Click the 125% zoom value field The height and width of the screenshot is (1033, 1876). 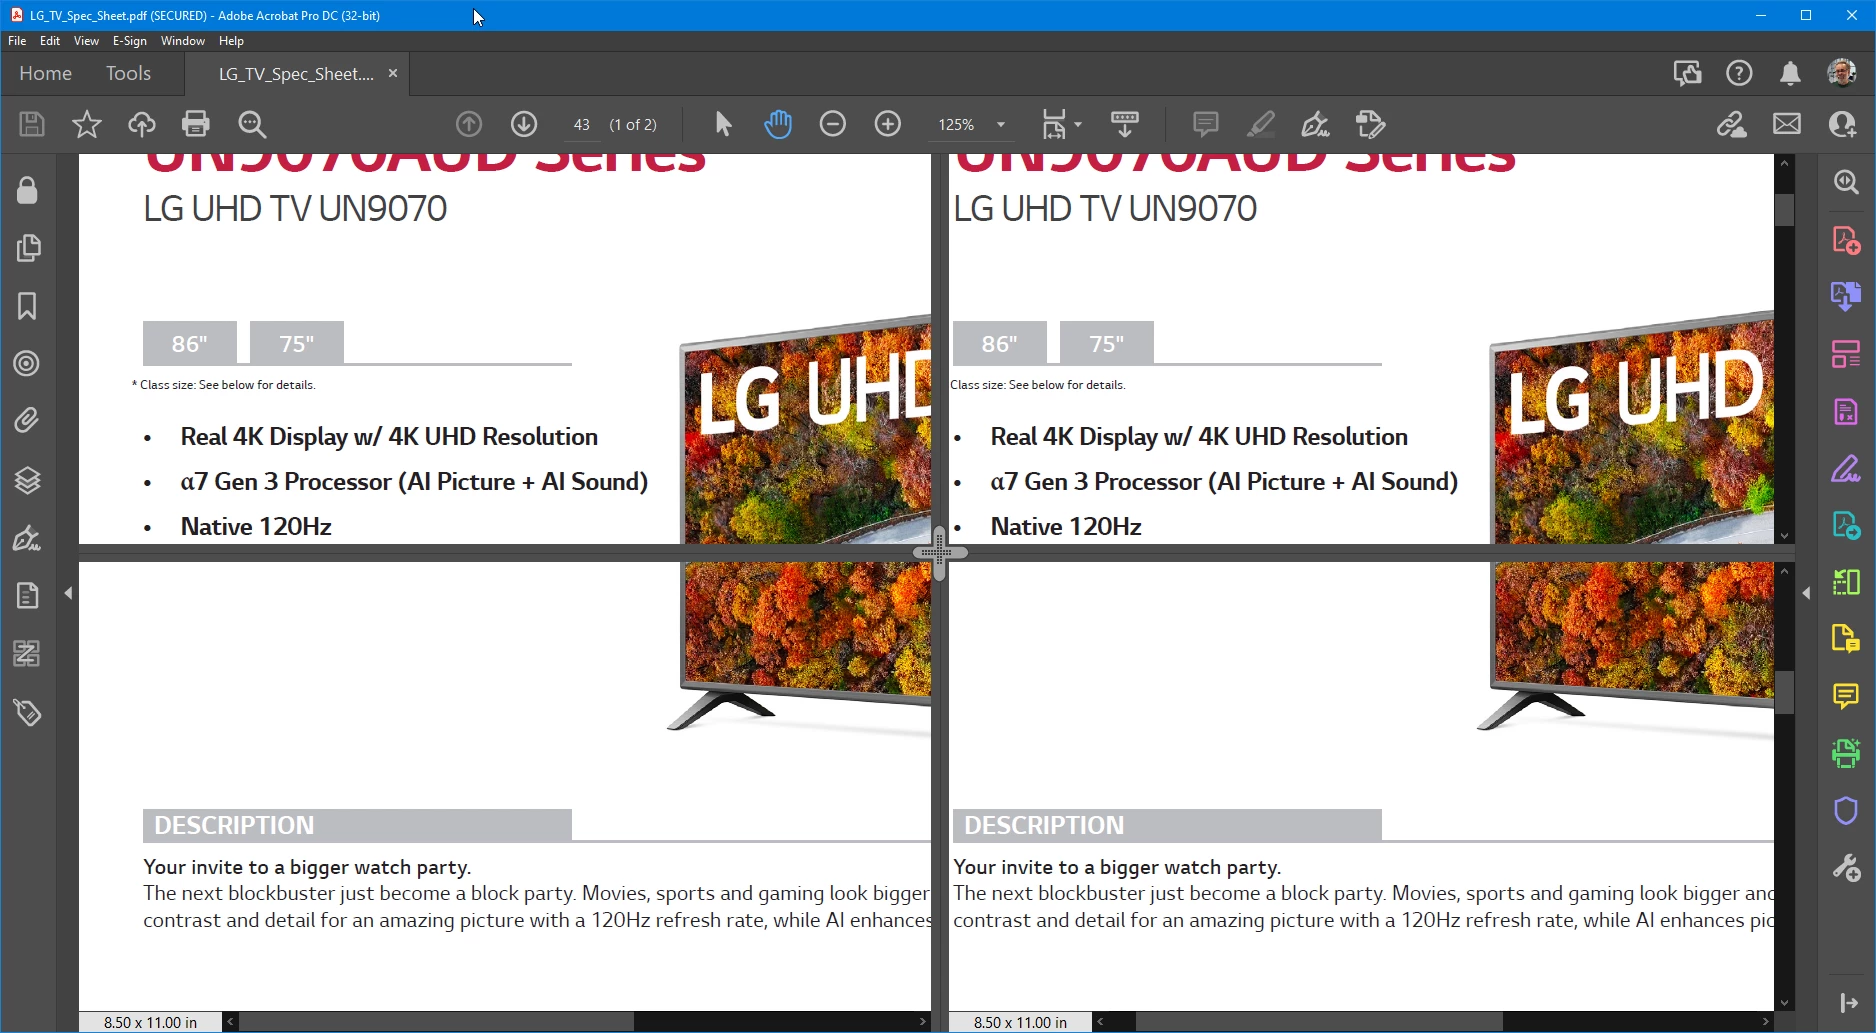(x=956, y=125)
